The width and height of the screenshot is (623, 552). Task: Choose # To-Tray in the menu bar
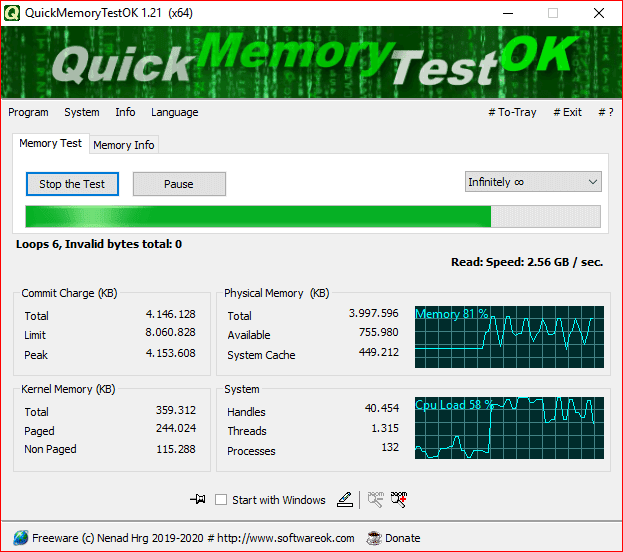click(x=512, y=112)
